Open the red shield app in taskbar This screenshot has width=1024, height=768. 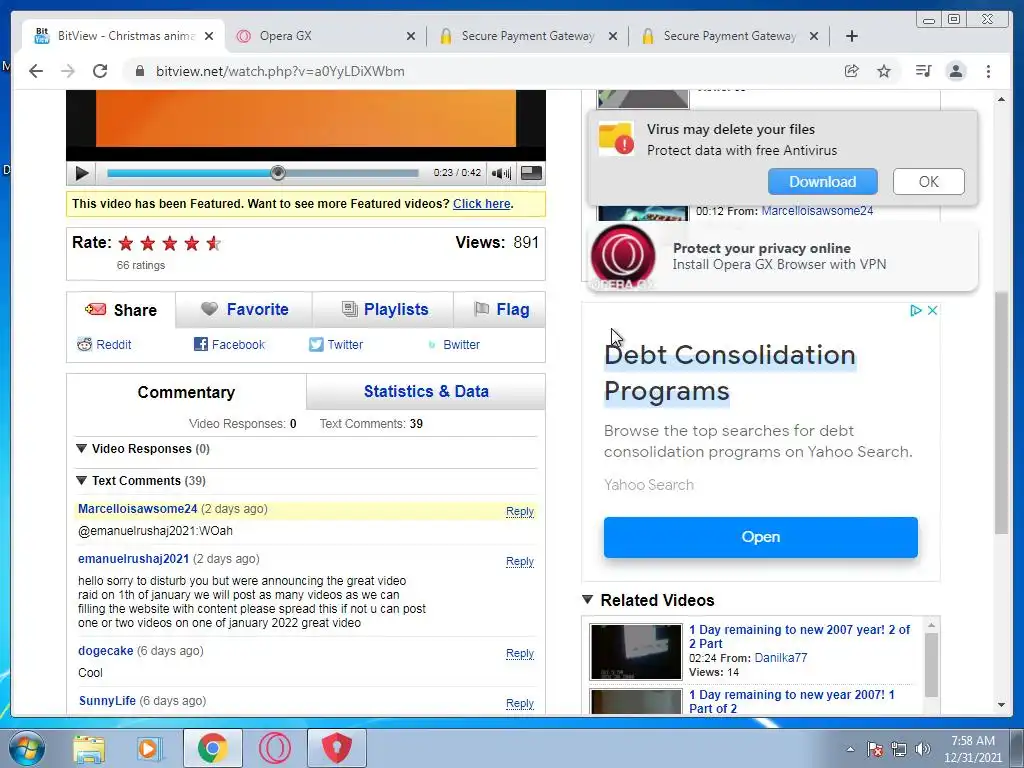337,748
